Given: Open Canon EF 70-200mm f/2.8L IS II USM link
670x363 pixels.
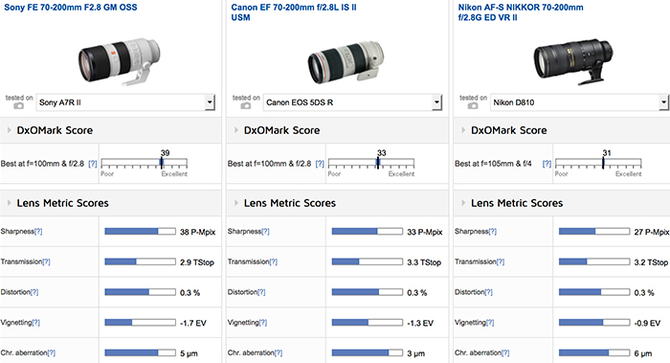Looking at the screenshot, I should (294, 12).
